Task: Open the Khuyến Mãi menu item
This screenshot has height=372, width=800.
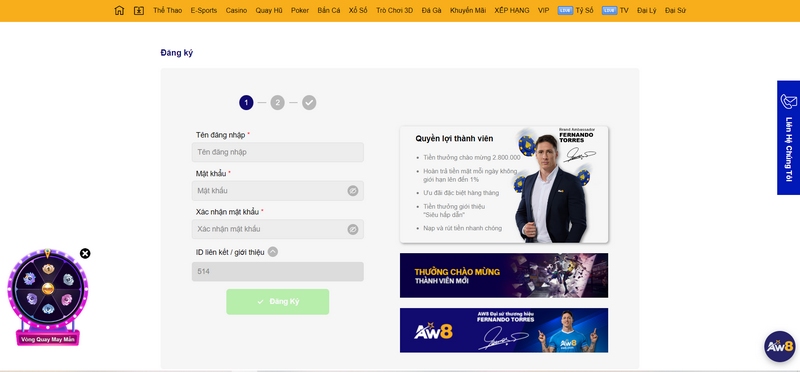Action: pos(468,10)
